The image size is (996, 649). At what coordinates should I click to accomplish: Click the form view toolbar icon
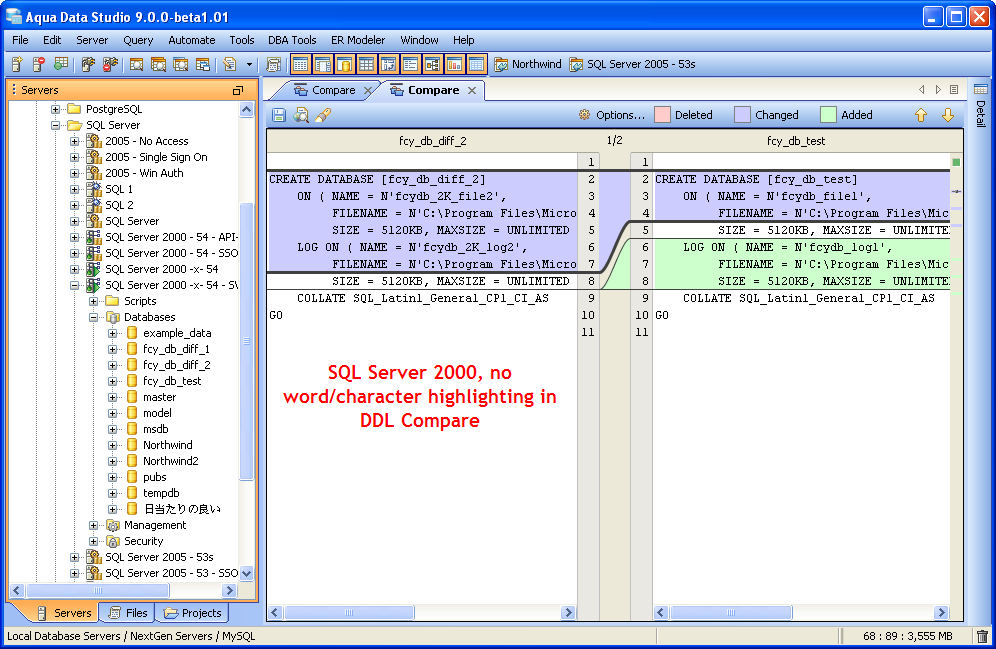(x=410, y=64)
